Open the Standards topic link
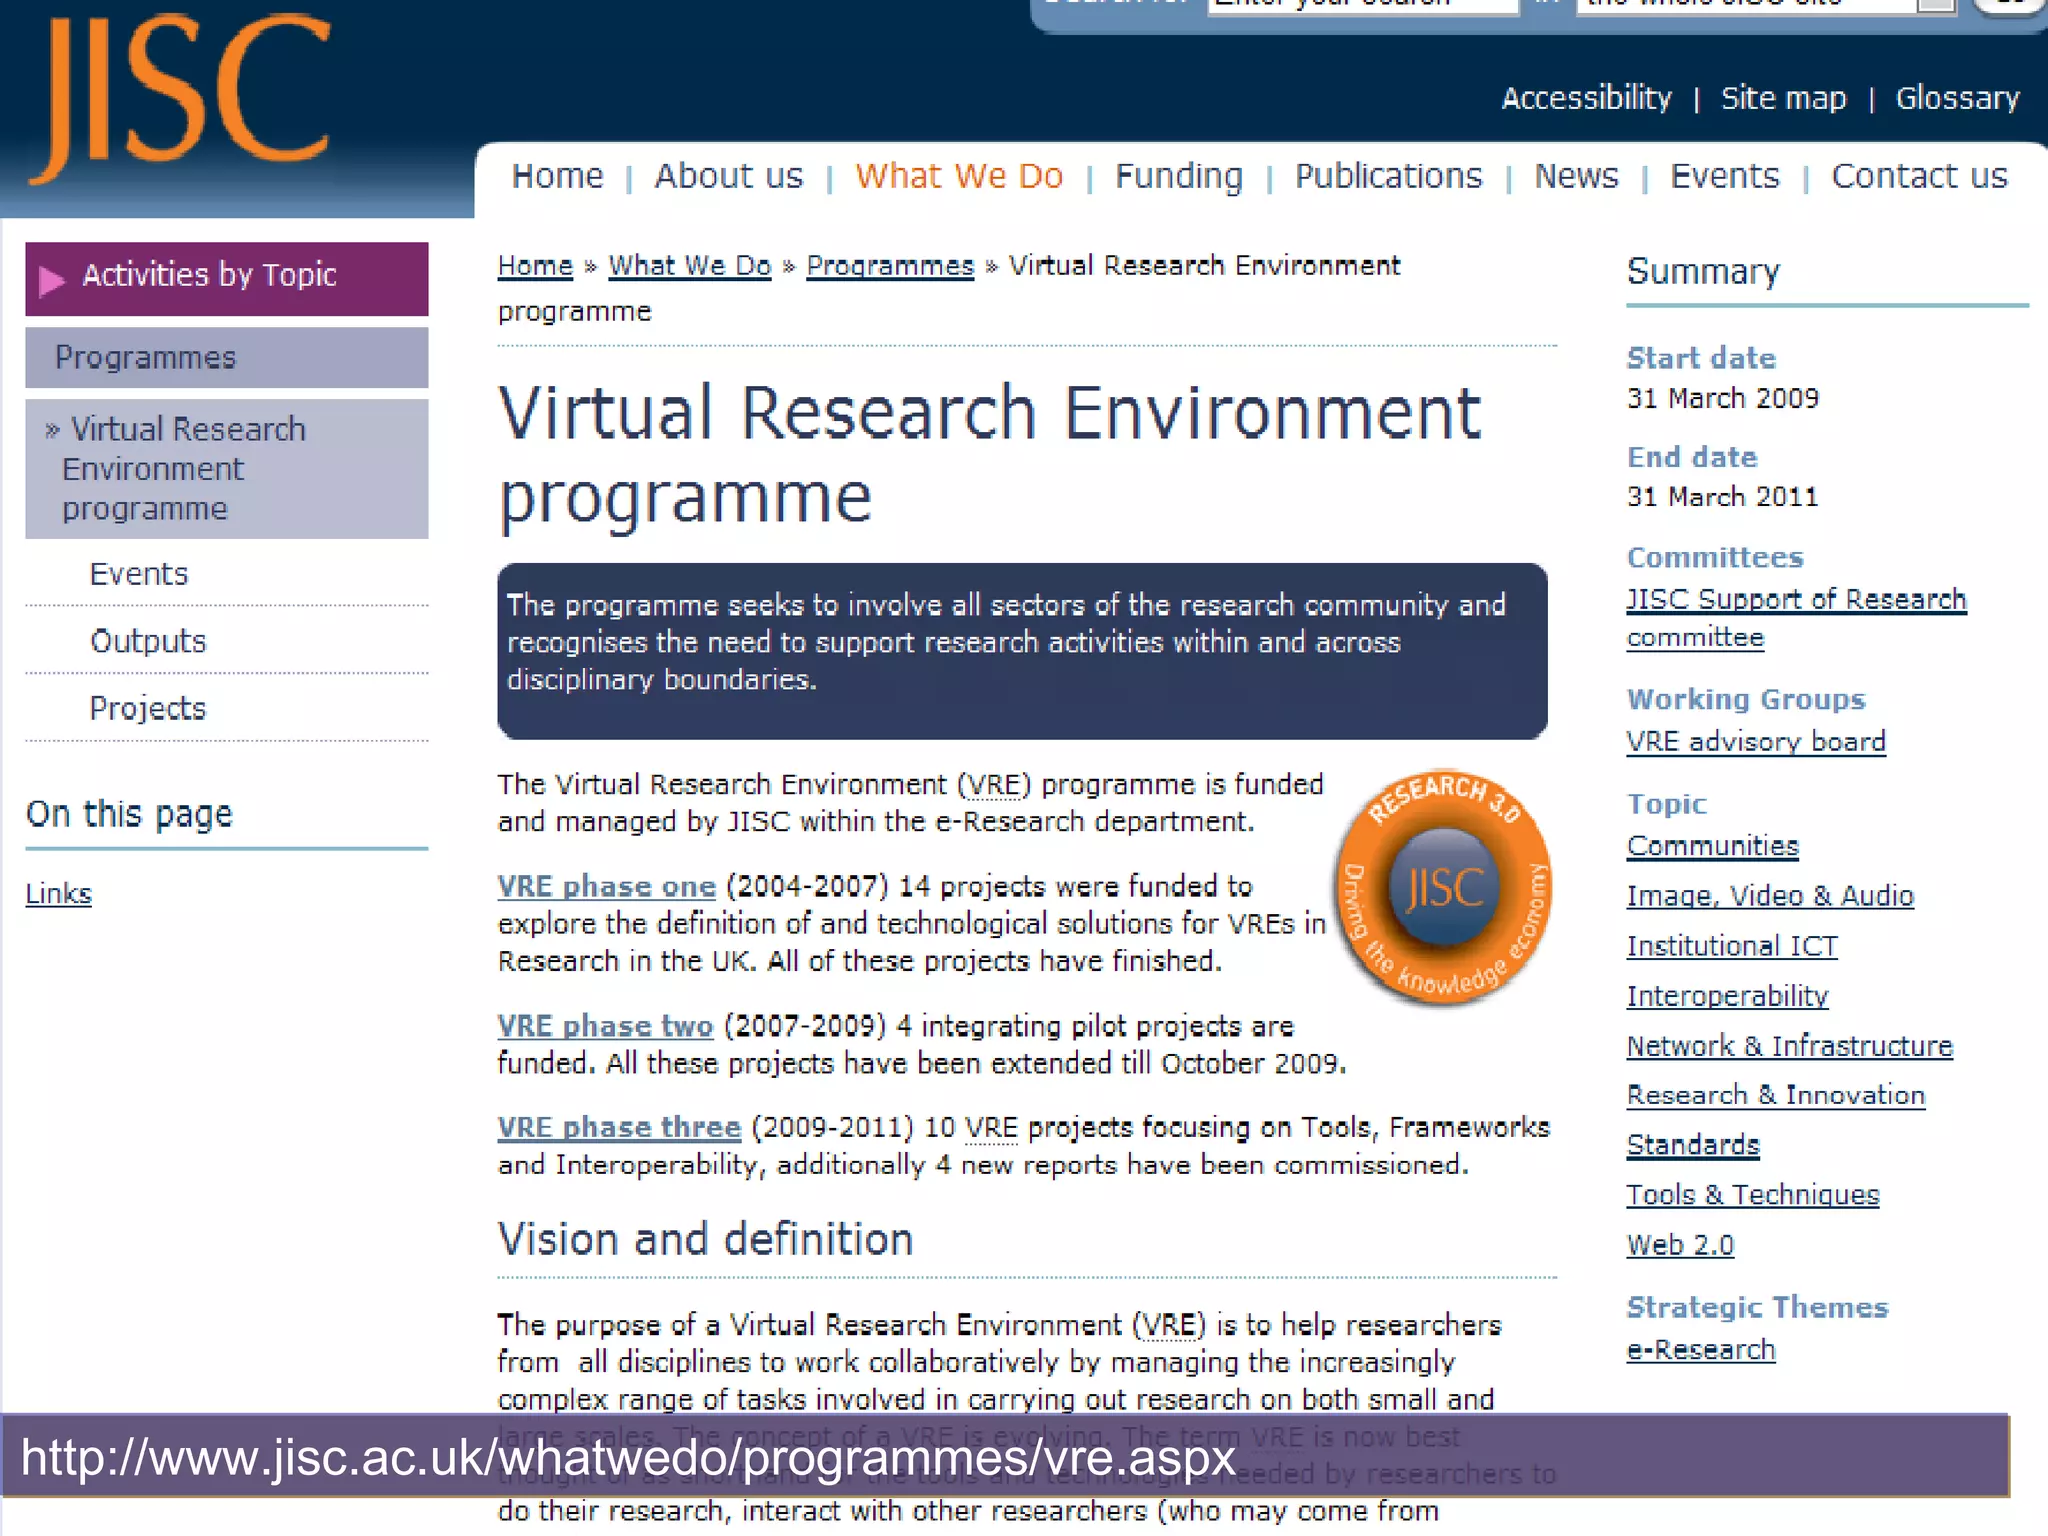 1693,1145
